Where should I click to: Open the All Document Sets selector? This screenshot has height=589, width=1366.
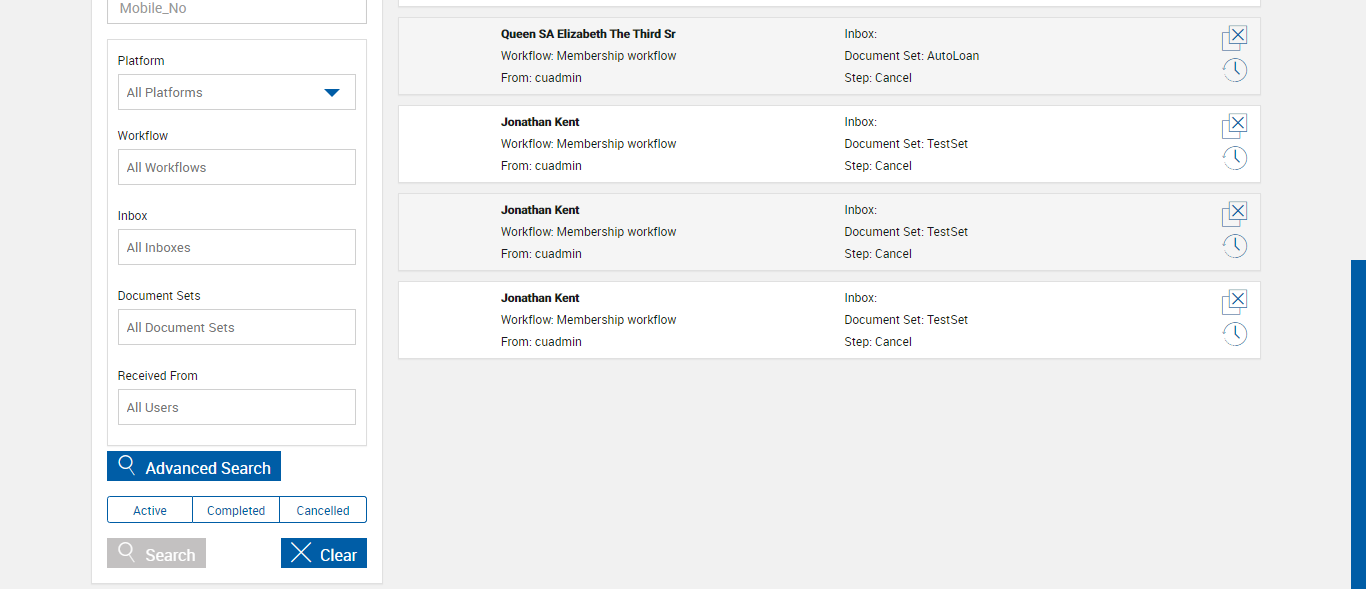click(236, 327)
